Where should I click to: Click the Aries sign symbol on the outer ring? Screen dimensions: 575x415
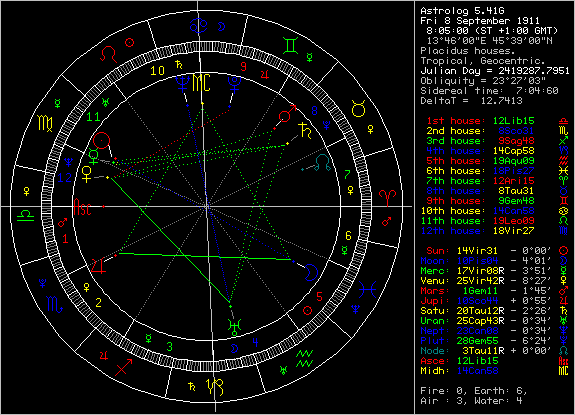click(x=388, y=198)
